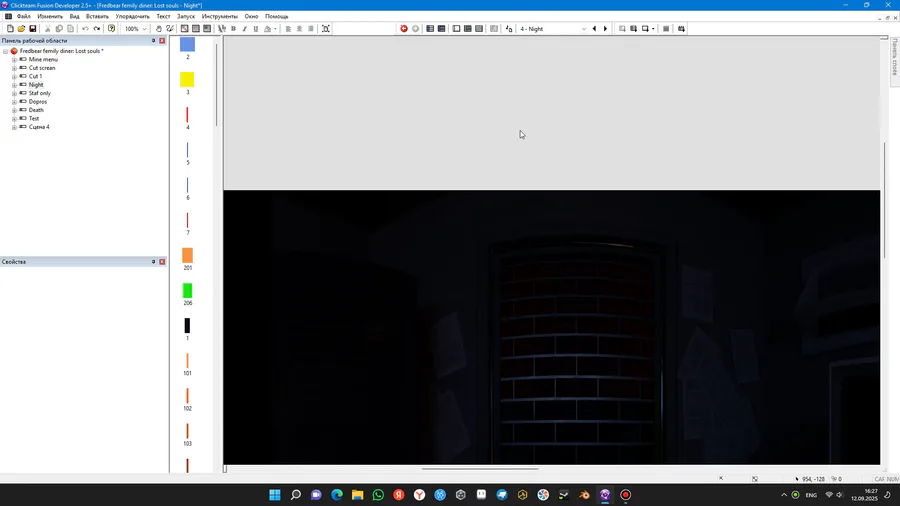Click the grey stop application button
The width and height of the screenshot is (900, 506).
(416, 29)
